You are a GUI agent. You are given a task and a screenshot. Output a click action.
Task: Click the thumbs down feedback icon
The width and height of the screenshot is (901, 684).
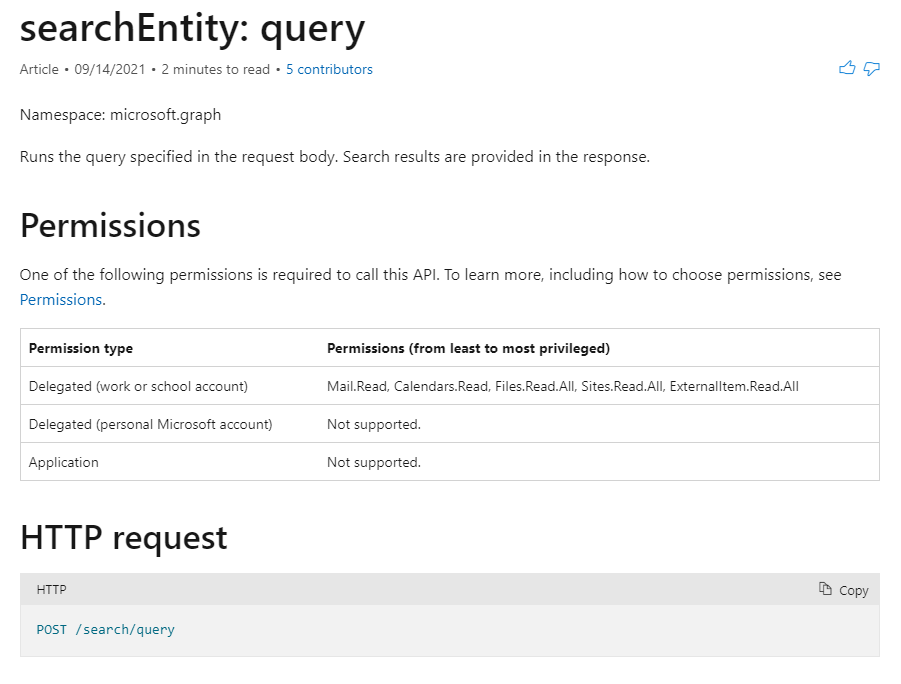tap(871, 68)
